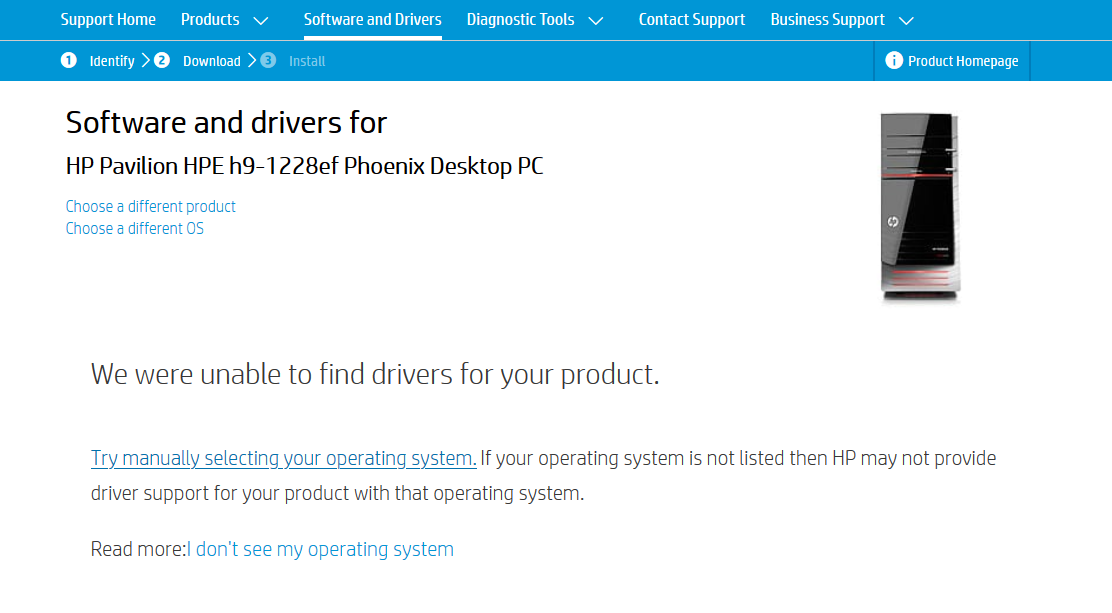The width and height of the screenshot is (1112, 613).
Task: Click the step 1 Identify circle icon
Action: click(x=68, y=61)
